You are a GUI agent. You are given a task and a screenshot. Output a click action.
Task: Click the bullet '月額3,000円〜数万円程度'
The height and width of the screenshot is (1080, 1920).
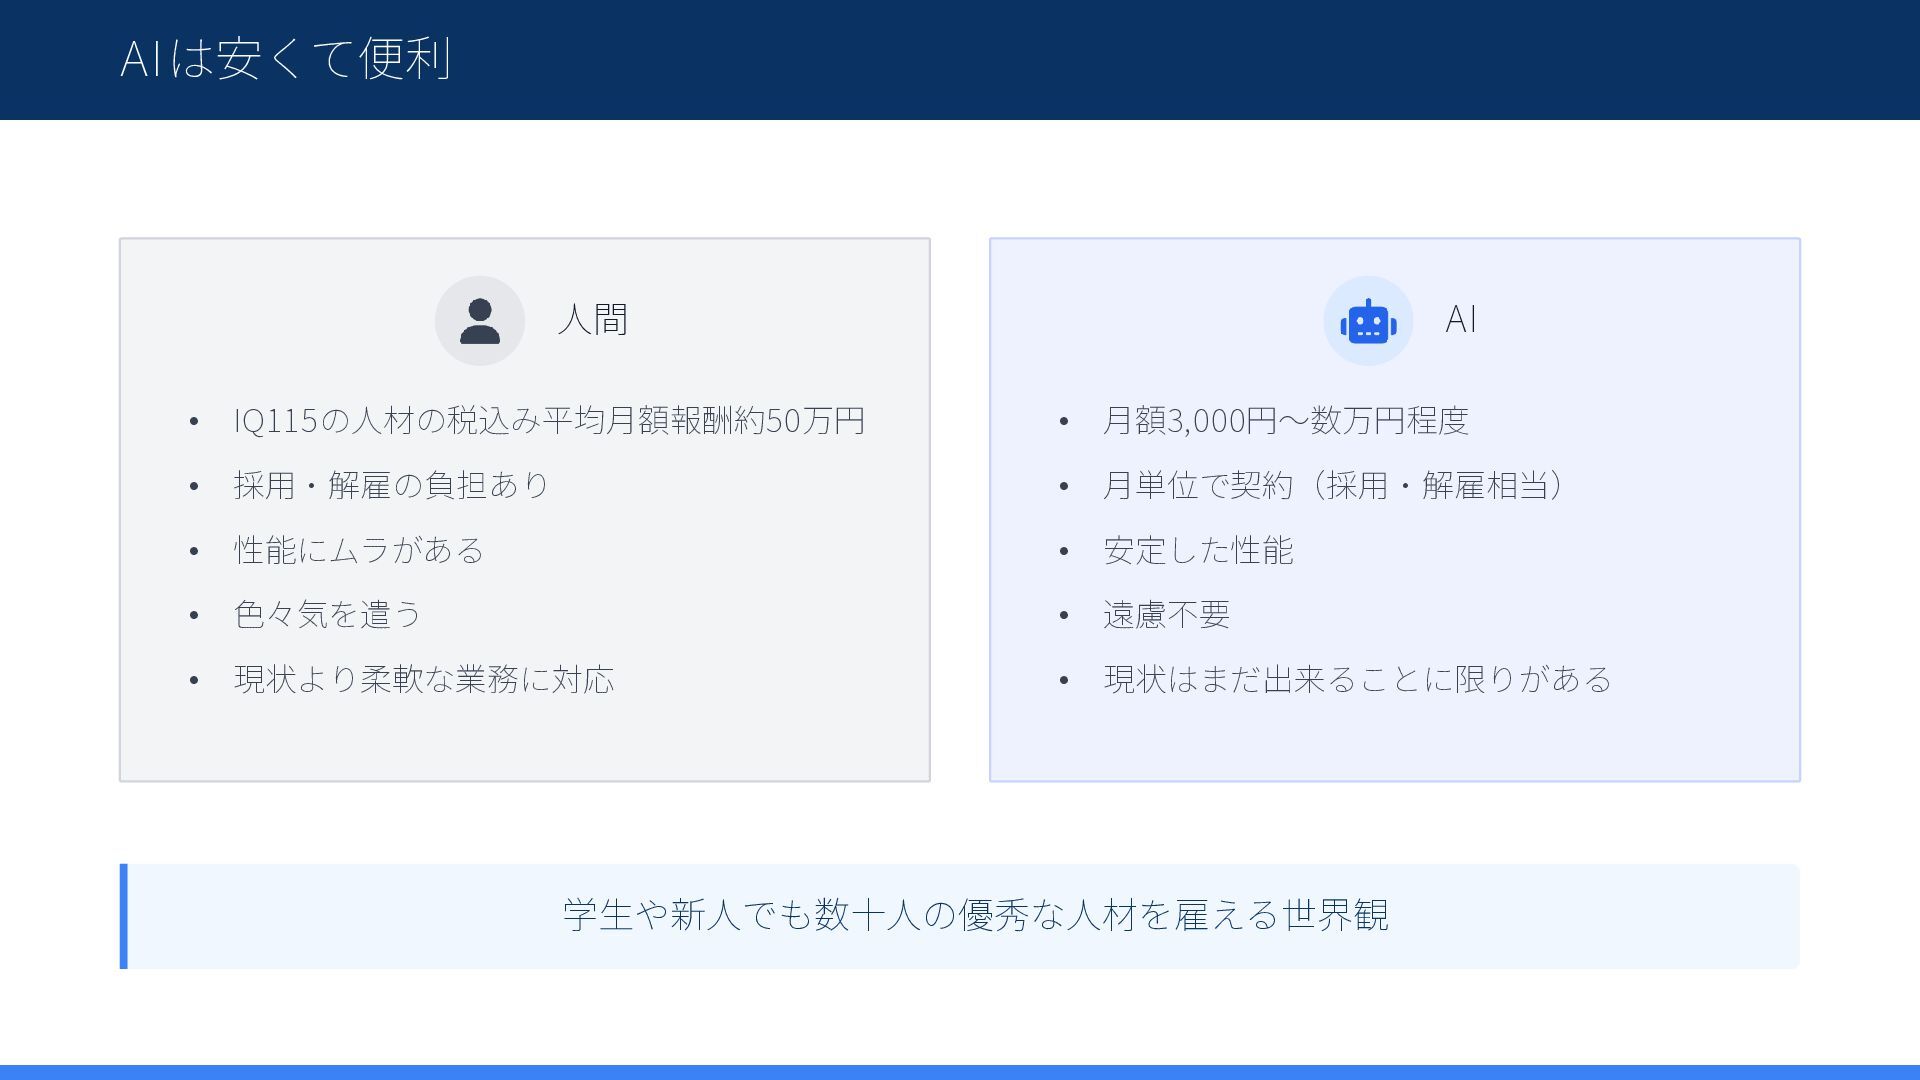[1285, 421]
